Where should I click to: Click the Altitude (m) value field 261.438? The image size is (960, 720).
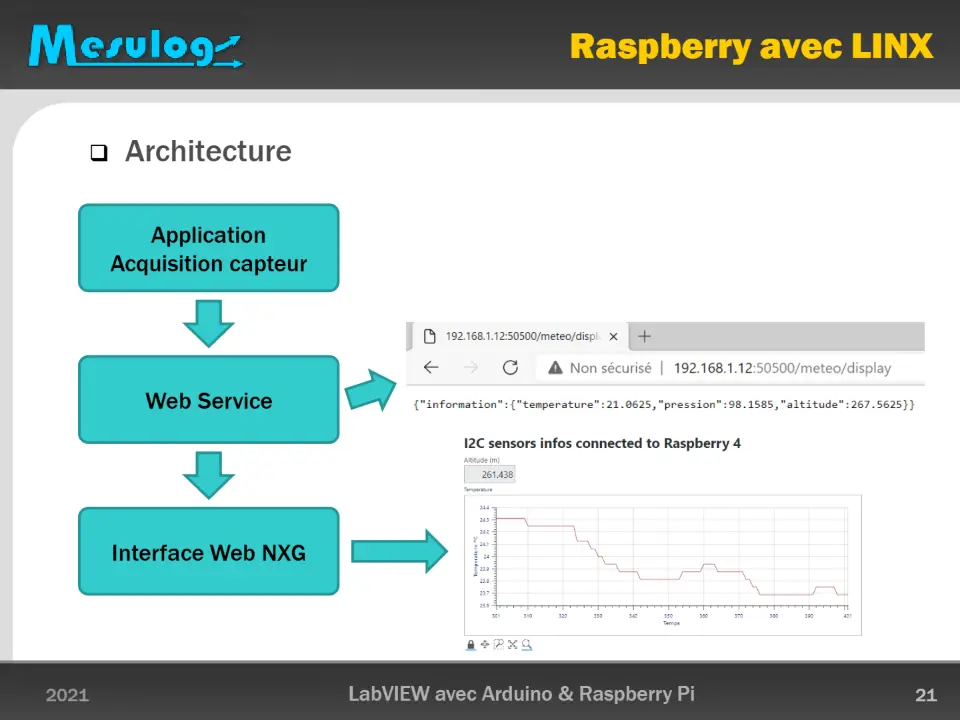(x=490, y=474)
